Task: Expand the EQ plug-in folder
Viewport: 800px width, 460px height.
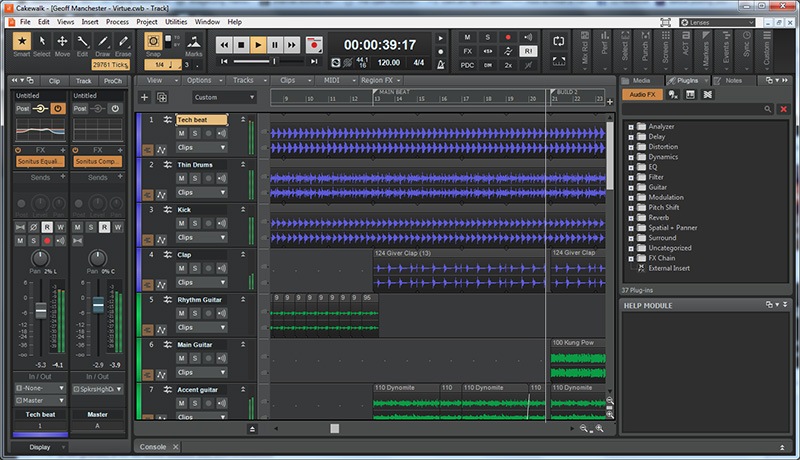Action: 631,167
